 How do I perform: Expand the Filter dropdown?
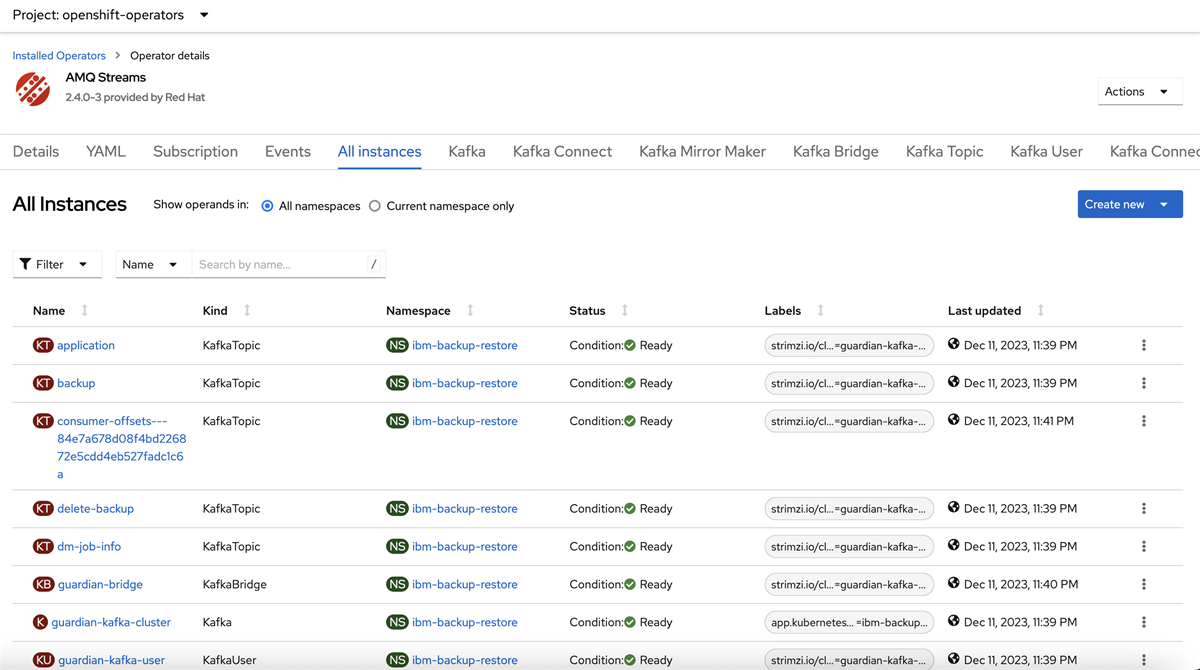[x=57, y=264]
